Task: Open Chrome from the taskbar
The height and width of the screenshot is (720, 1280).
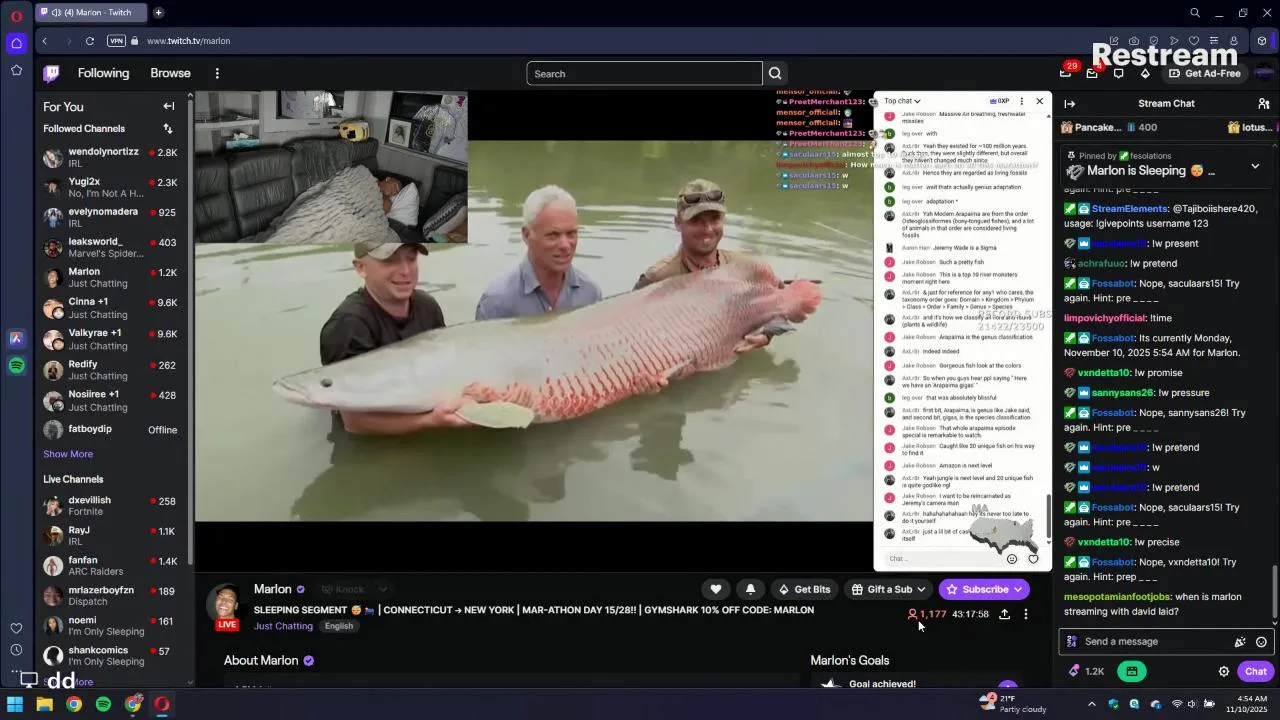Action: pyautogui.click(x=74, y=704)
